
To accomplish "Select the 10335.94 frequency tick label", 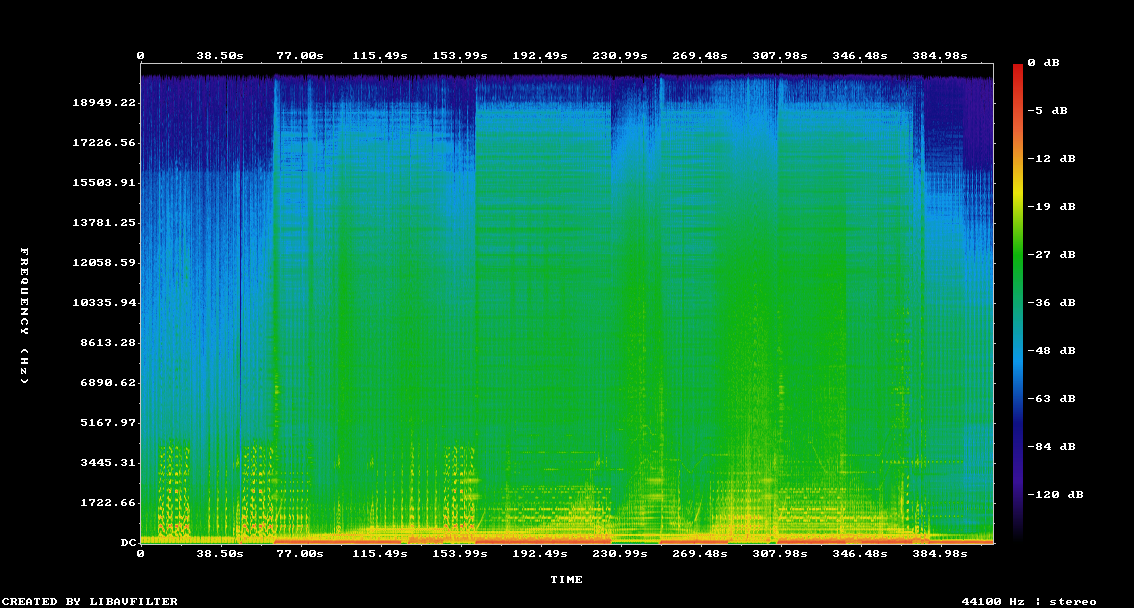I will tap(103, 302).
